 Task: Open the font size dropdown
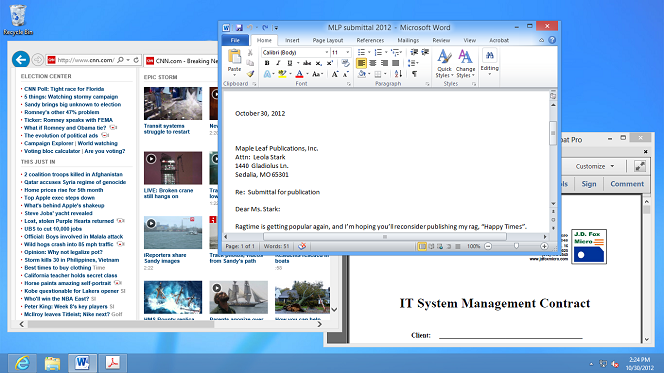[x=348, y=52]
